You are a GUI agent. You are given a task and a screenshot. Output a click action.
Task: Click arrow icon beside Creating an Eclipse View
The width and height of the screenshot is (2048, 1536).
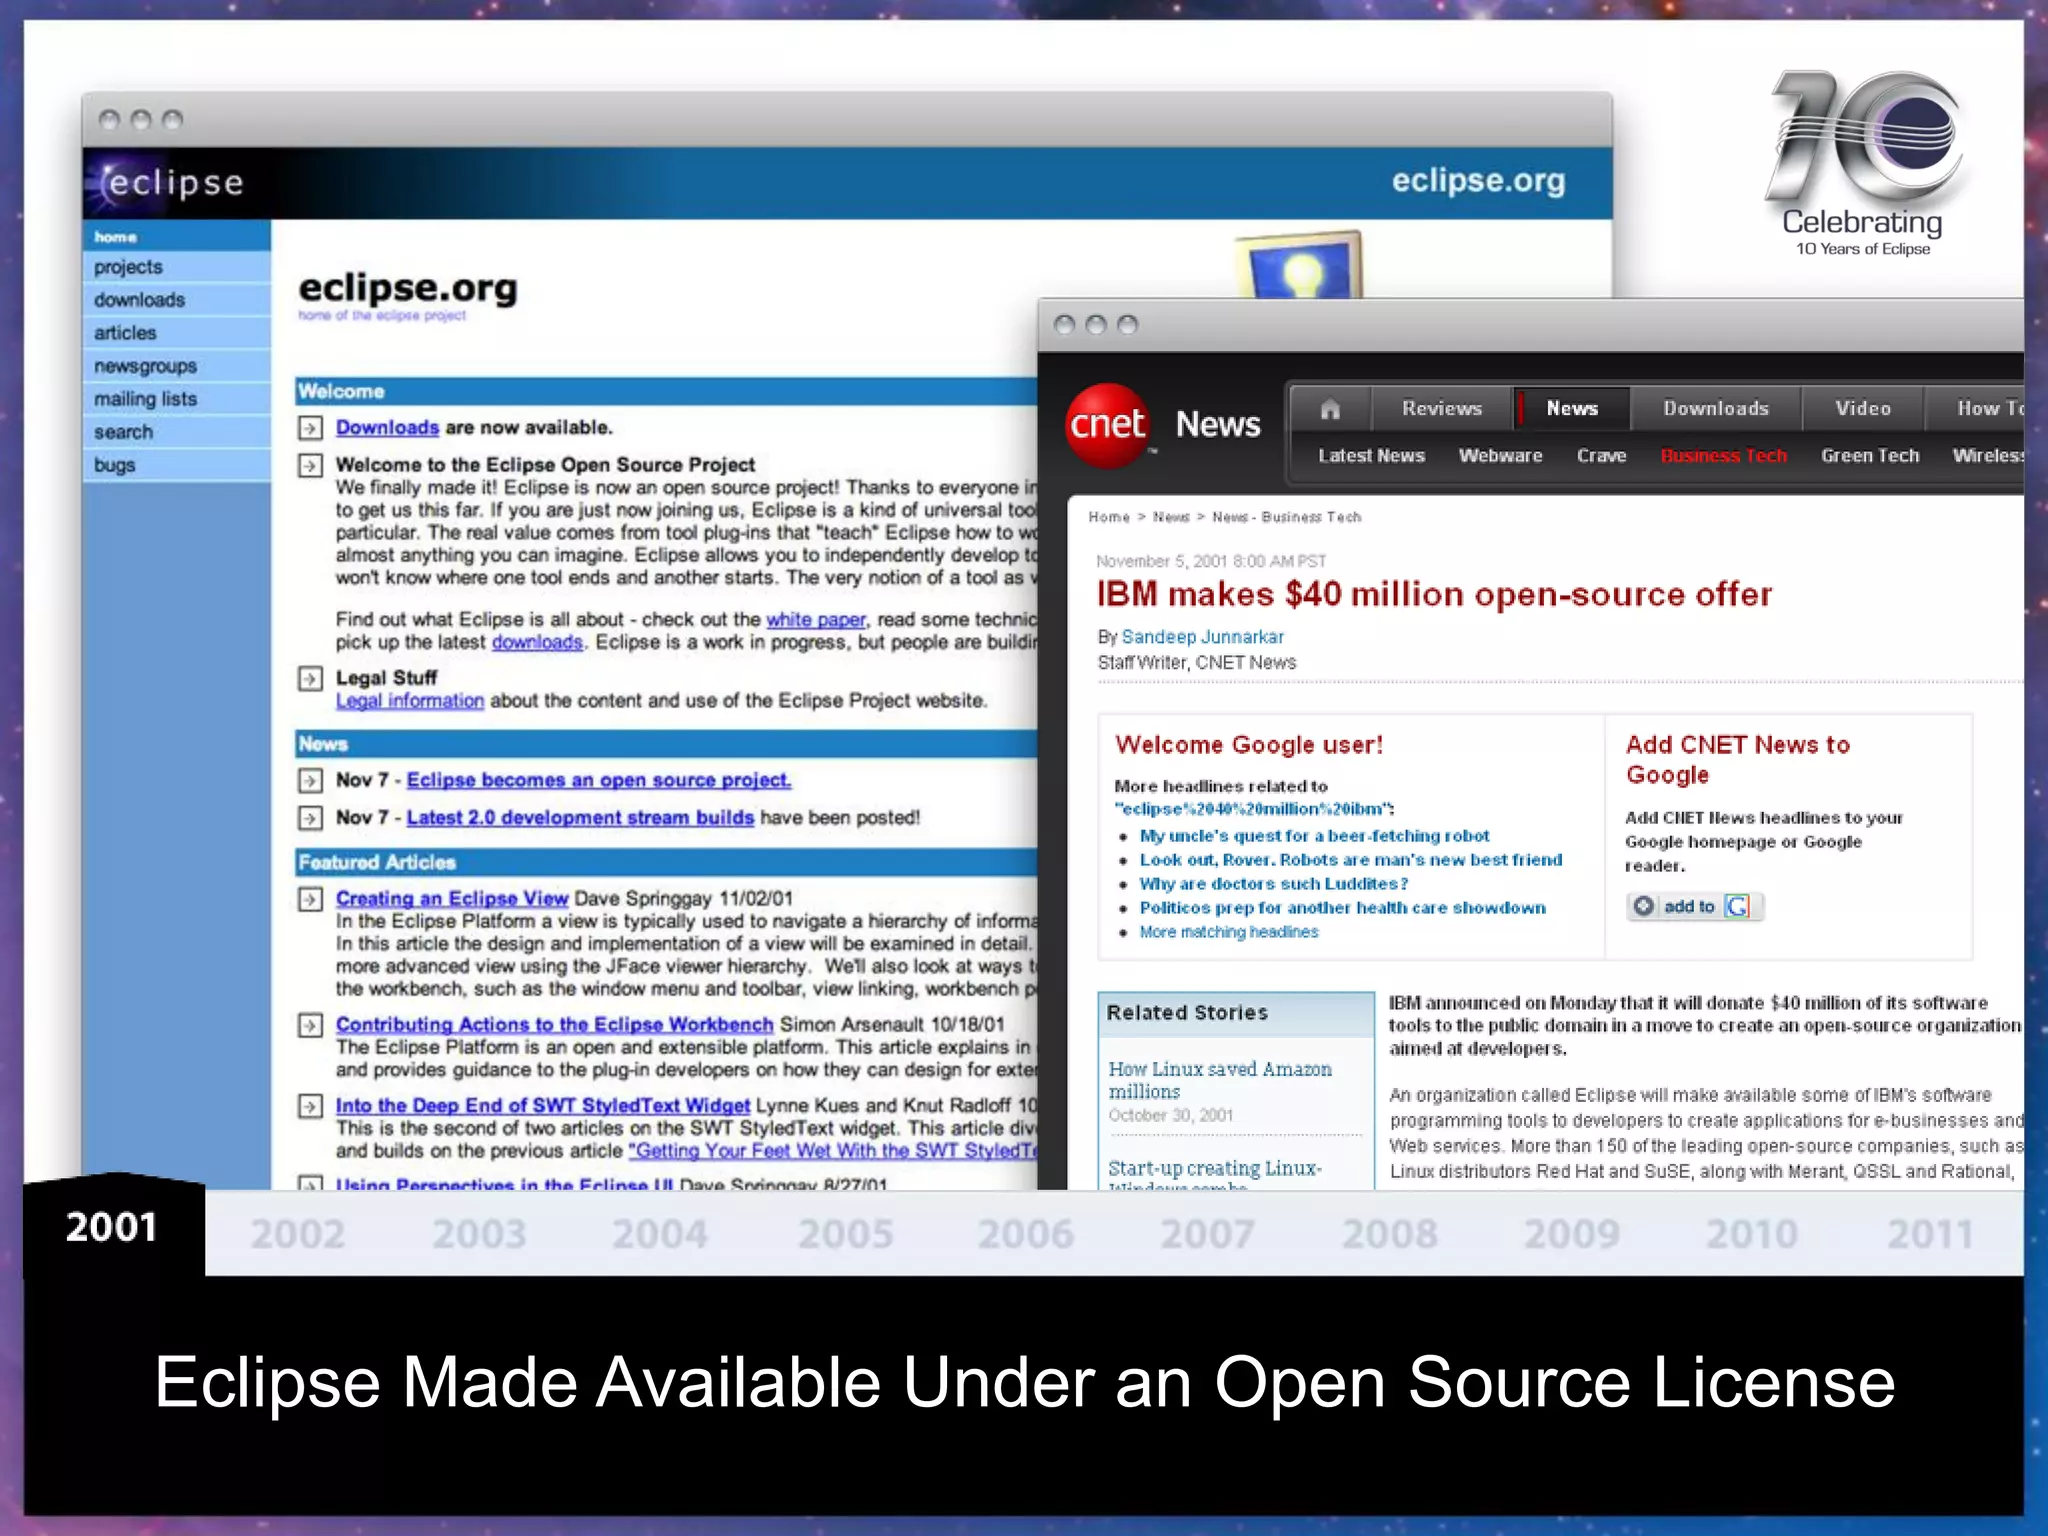tap(310, 899)
